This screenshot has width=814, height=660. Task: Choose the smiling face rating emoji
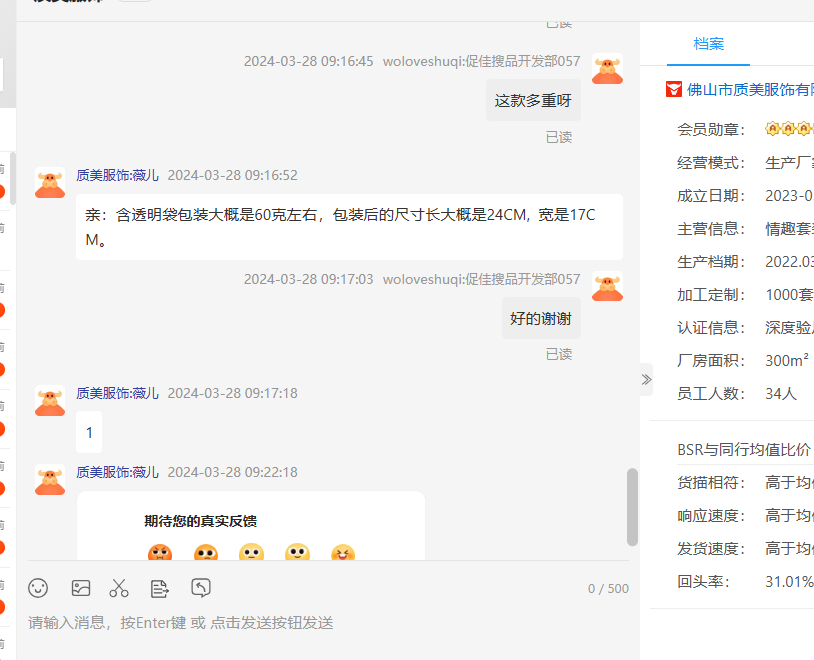coord(297,553)
